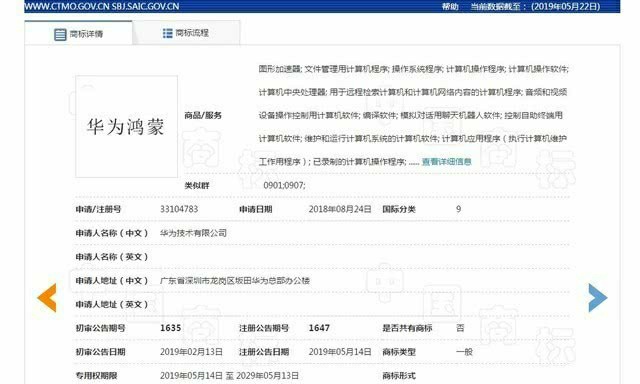Select applicant address 广东省深圳市龙岗区坂田华为总部办公楼
This screenshot has height=384, width=640.
point(235,281)
